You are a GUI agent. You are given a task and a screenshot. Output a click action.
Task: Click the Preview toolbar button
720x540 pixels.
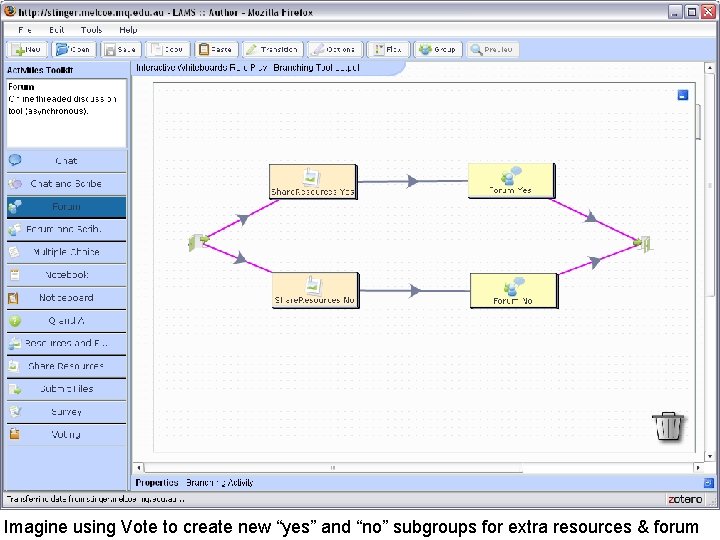click(x=493, y=49)
